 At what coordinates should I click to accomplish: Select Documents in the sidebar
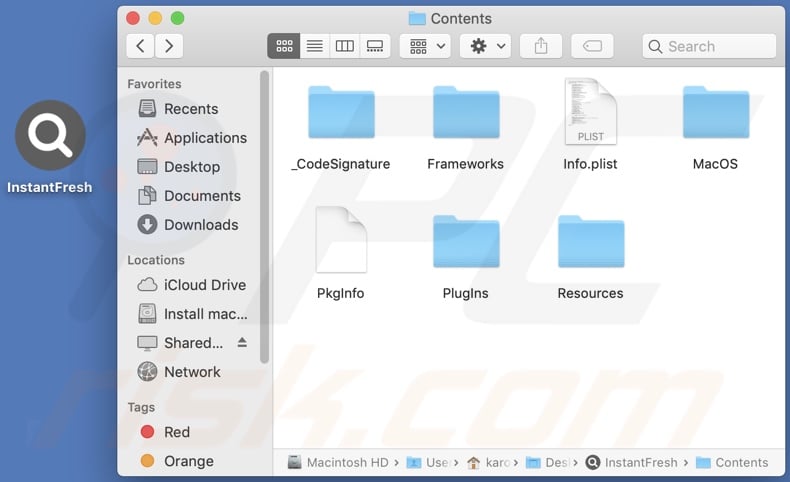point(189,195)
